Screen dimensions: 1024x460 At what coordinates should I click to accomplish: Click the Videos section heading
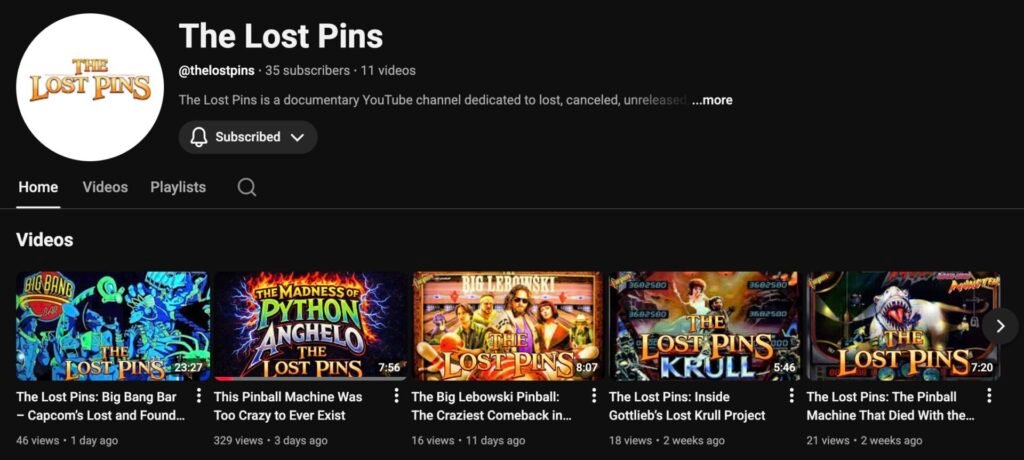pyautogui.click(x=45, y=240)
